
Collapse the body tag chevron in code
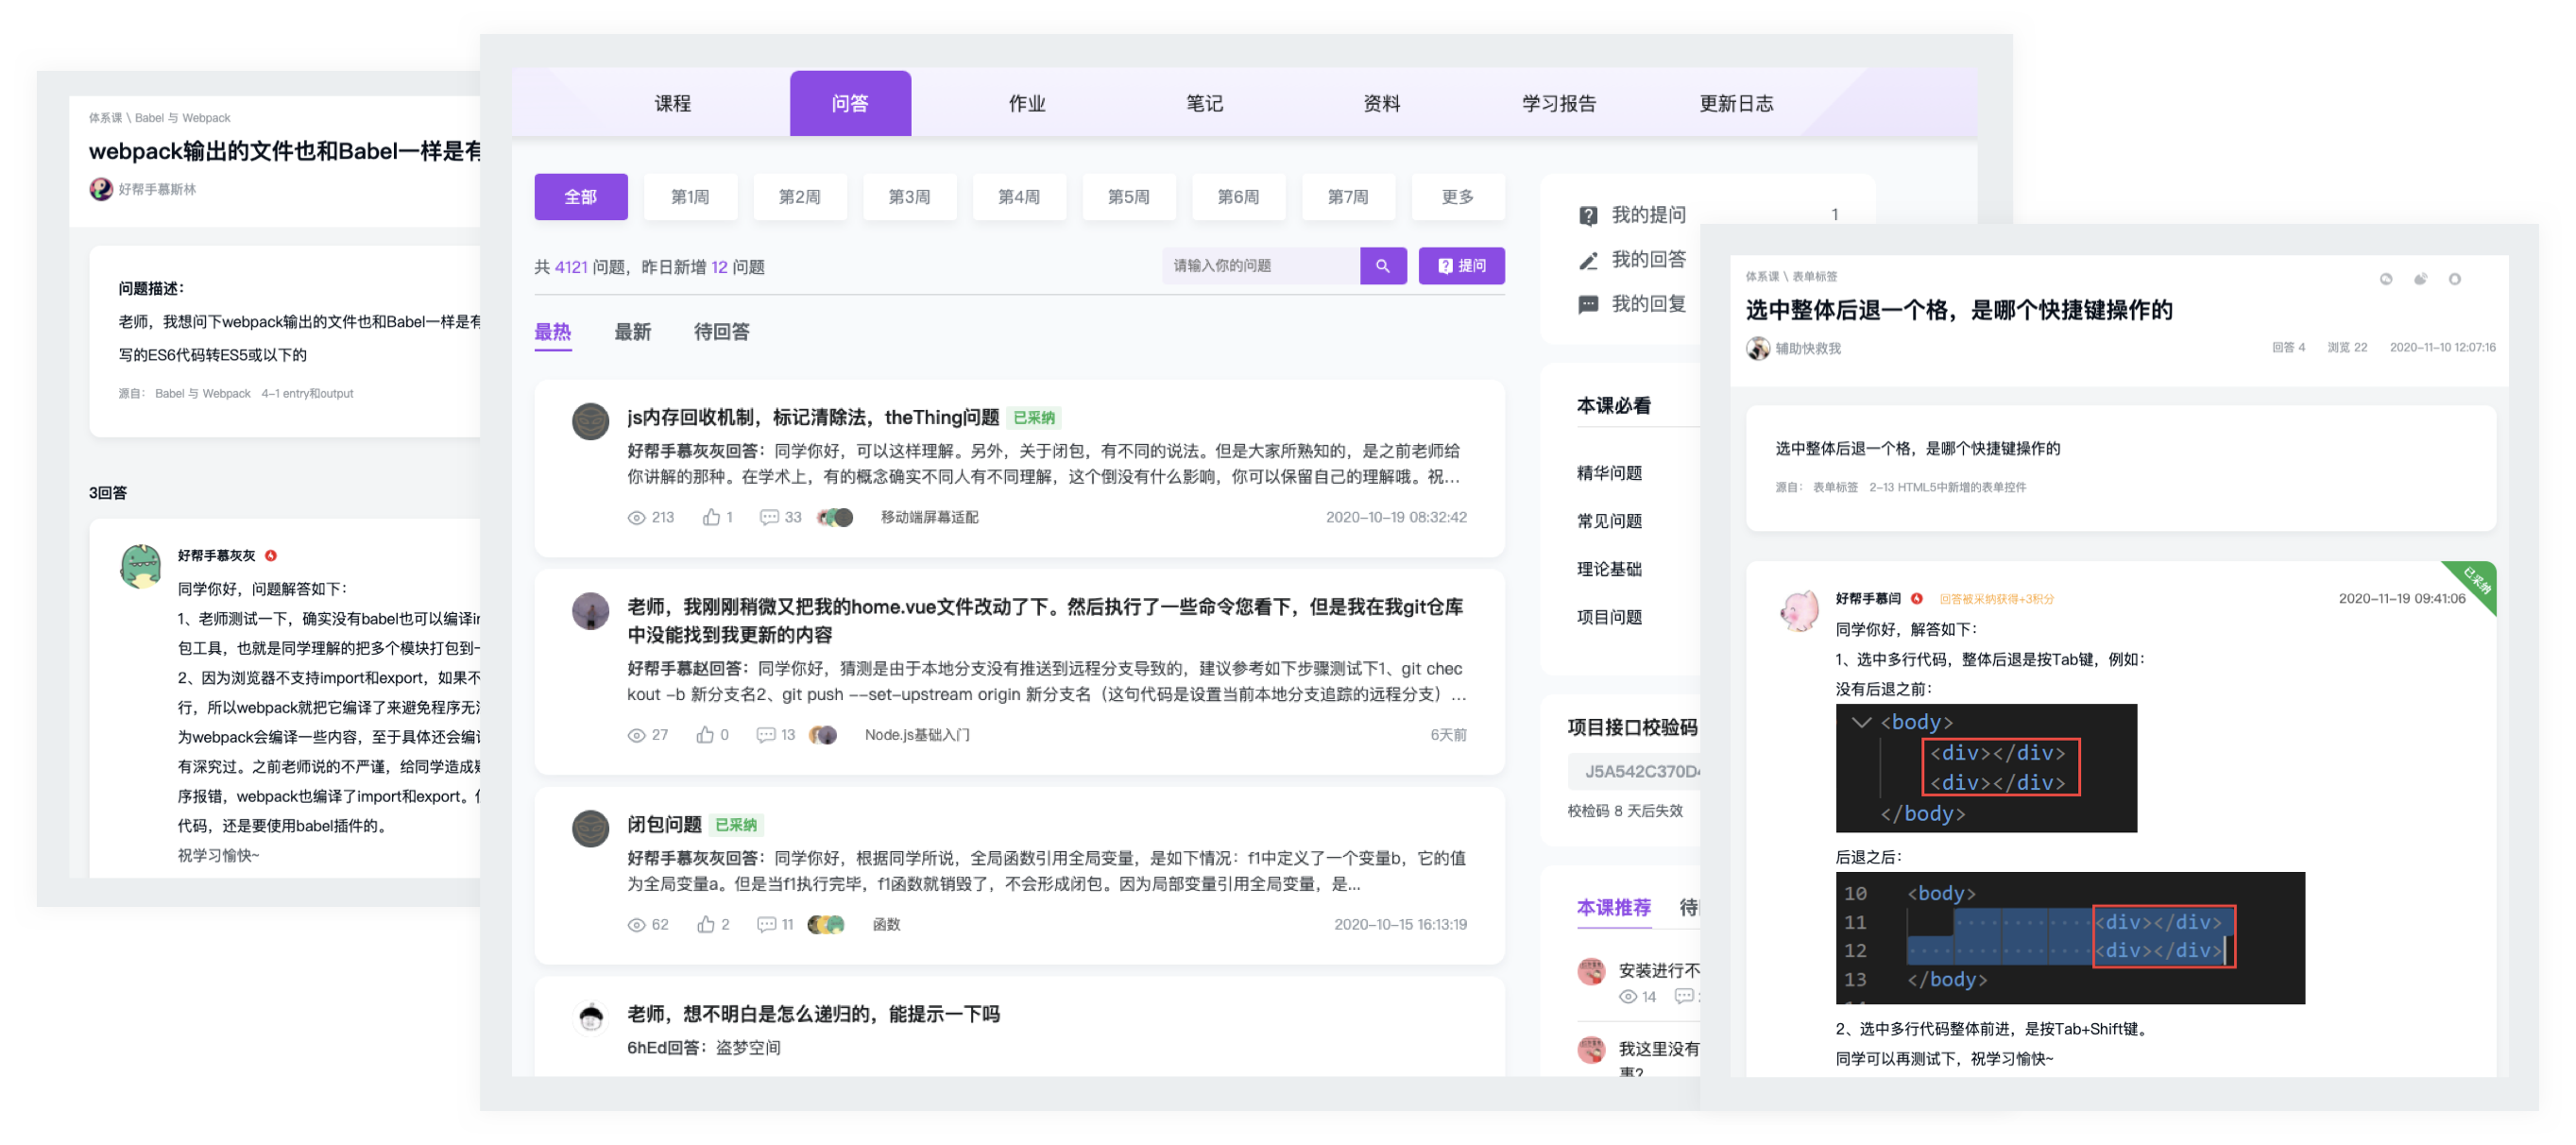tap(1861, 722)
